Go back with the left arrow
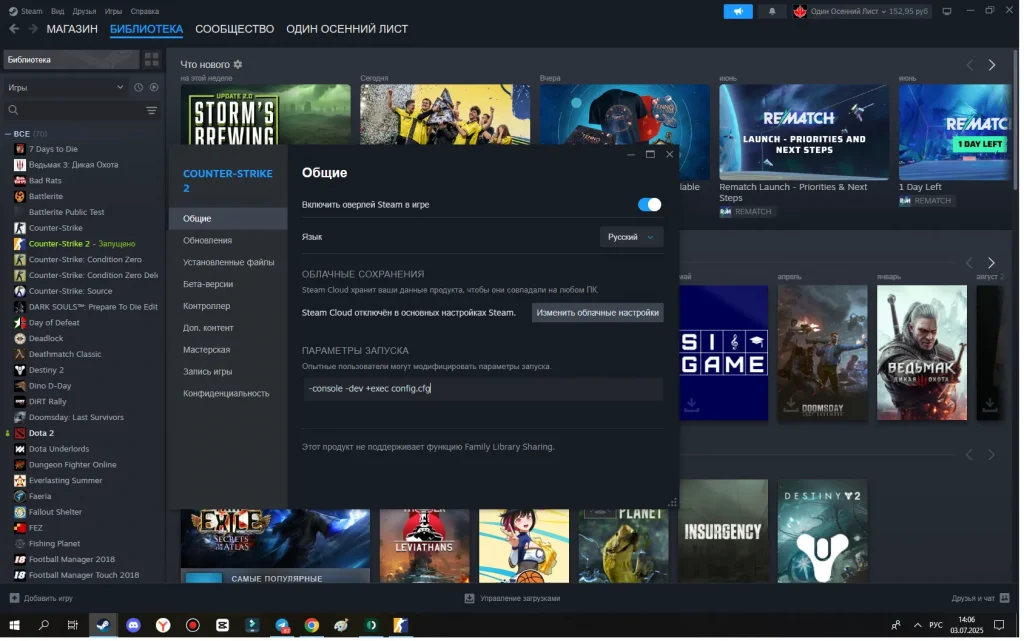The height and width of the screenshot is (641, 1024). [x=14, y=29]
